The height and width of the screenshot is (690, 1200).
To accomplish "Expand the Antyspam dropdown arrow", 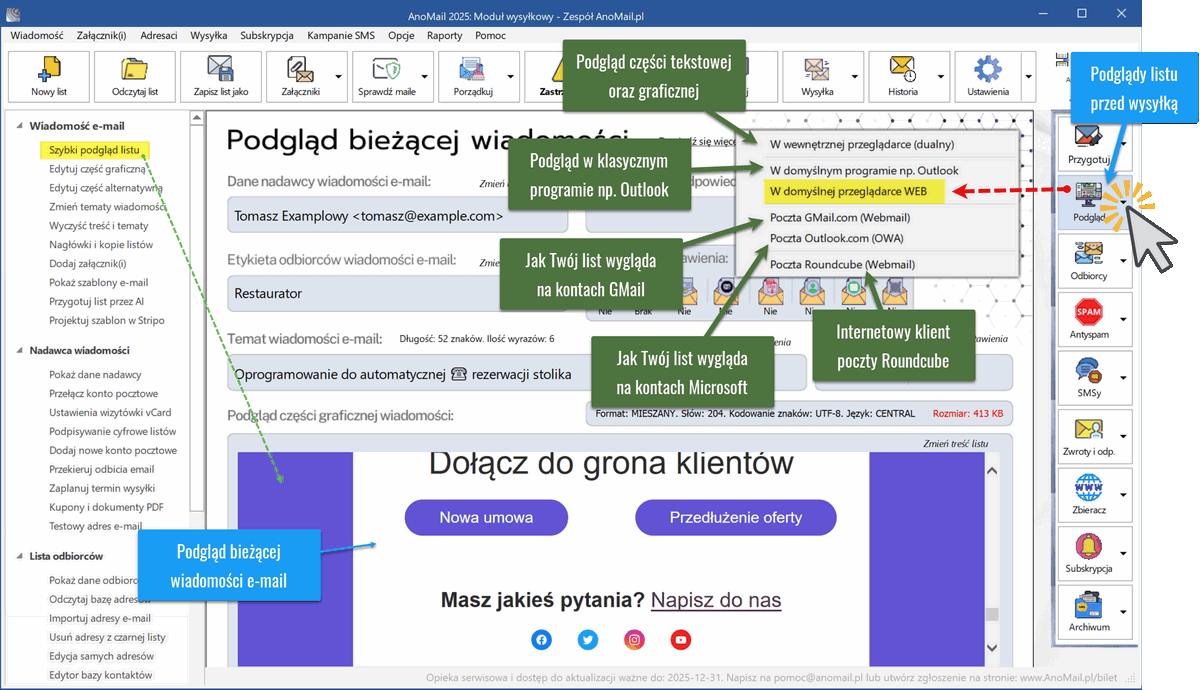I will click(1123, 318).
